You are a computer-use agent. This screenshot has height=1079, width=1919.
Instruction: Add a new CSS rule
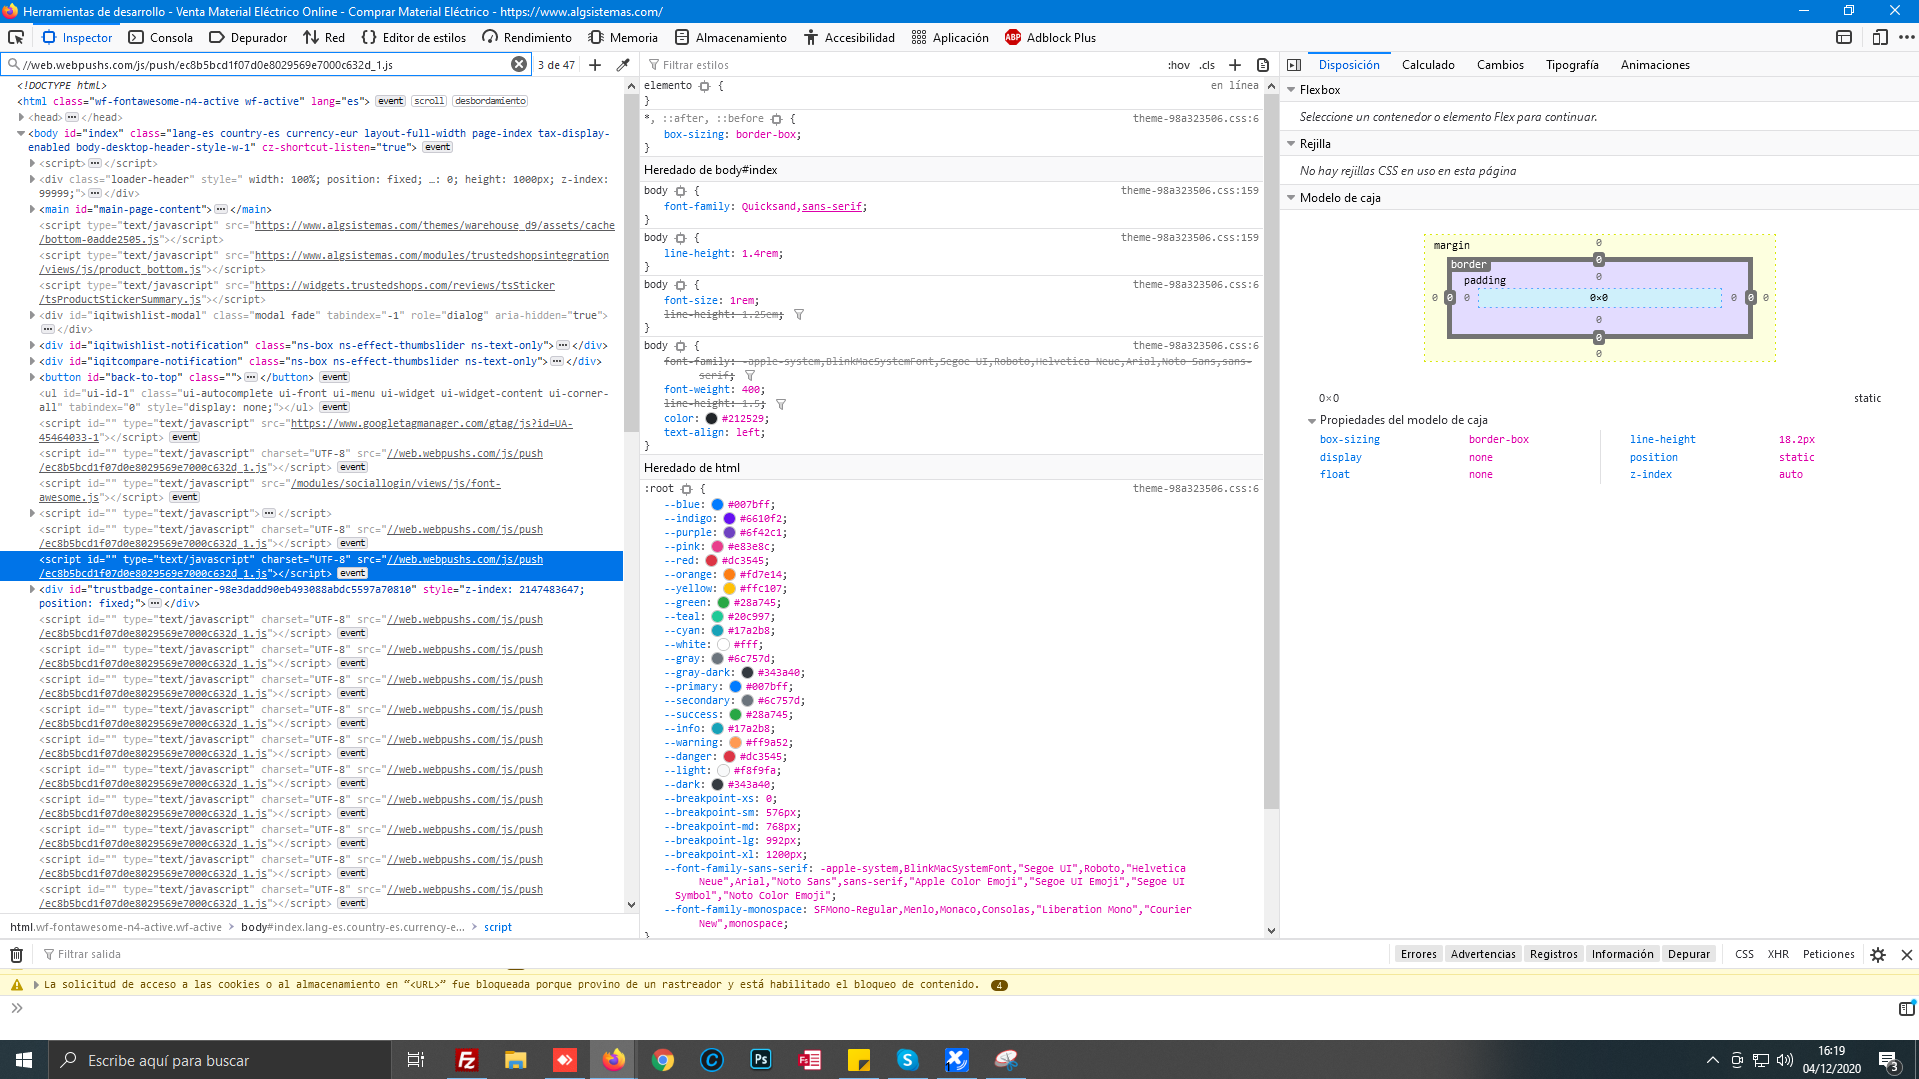(x=1235, y=64)
